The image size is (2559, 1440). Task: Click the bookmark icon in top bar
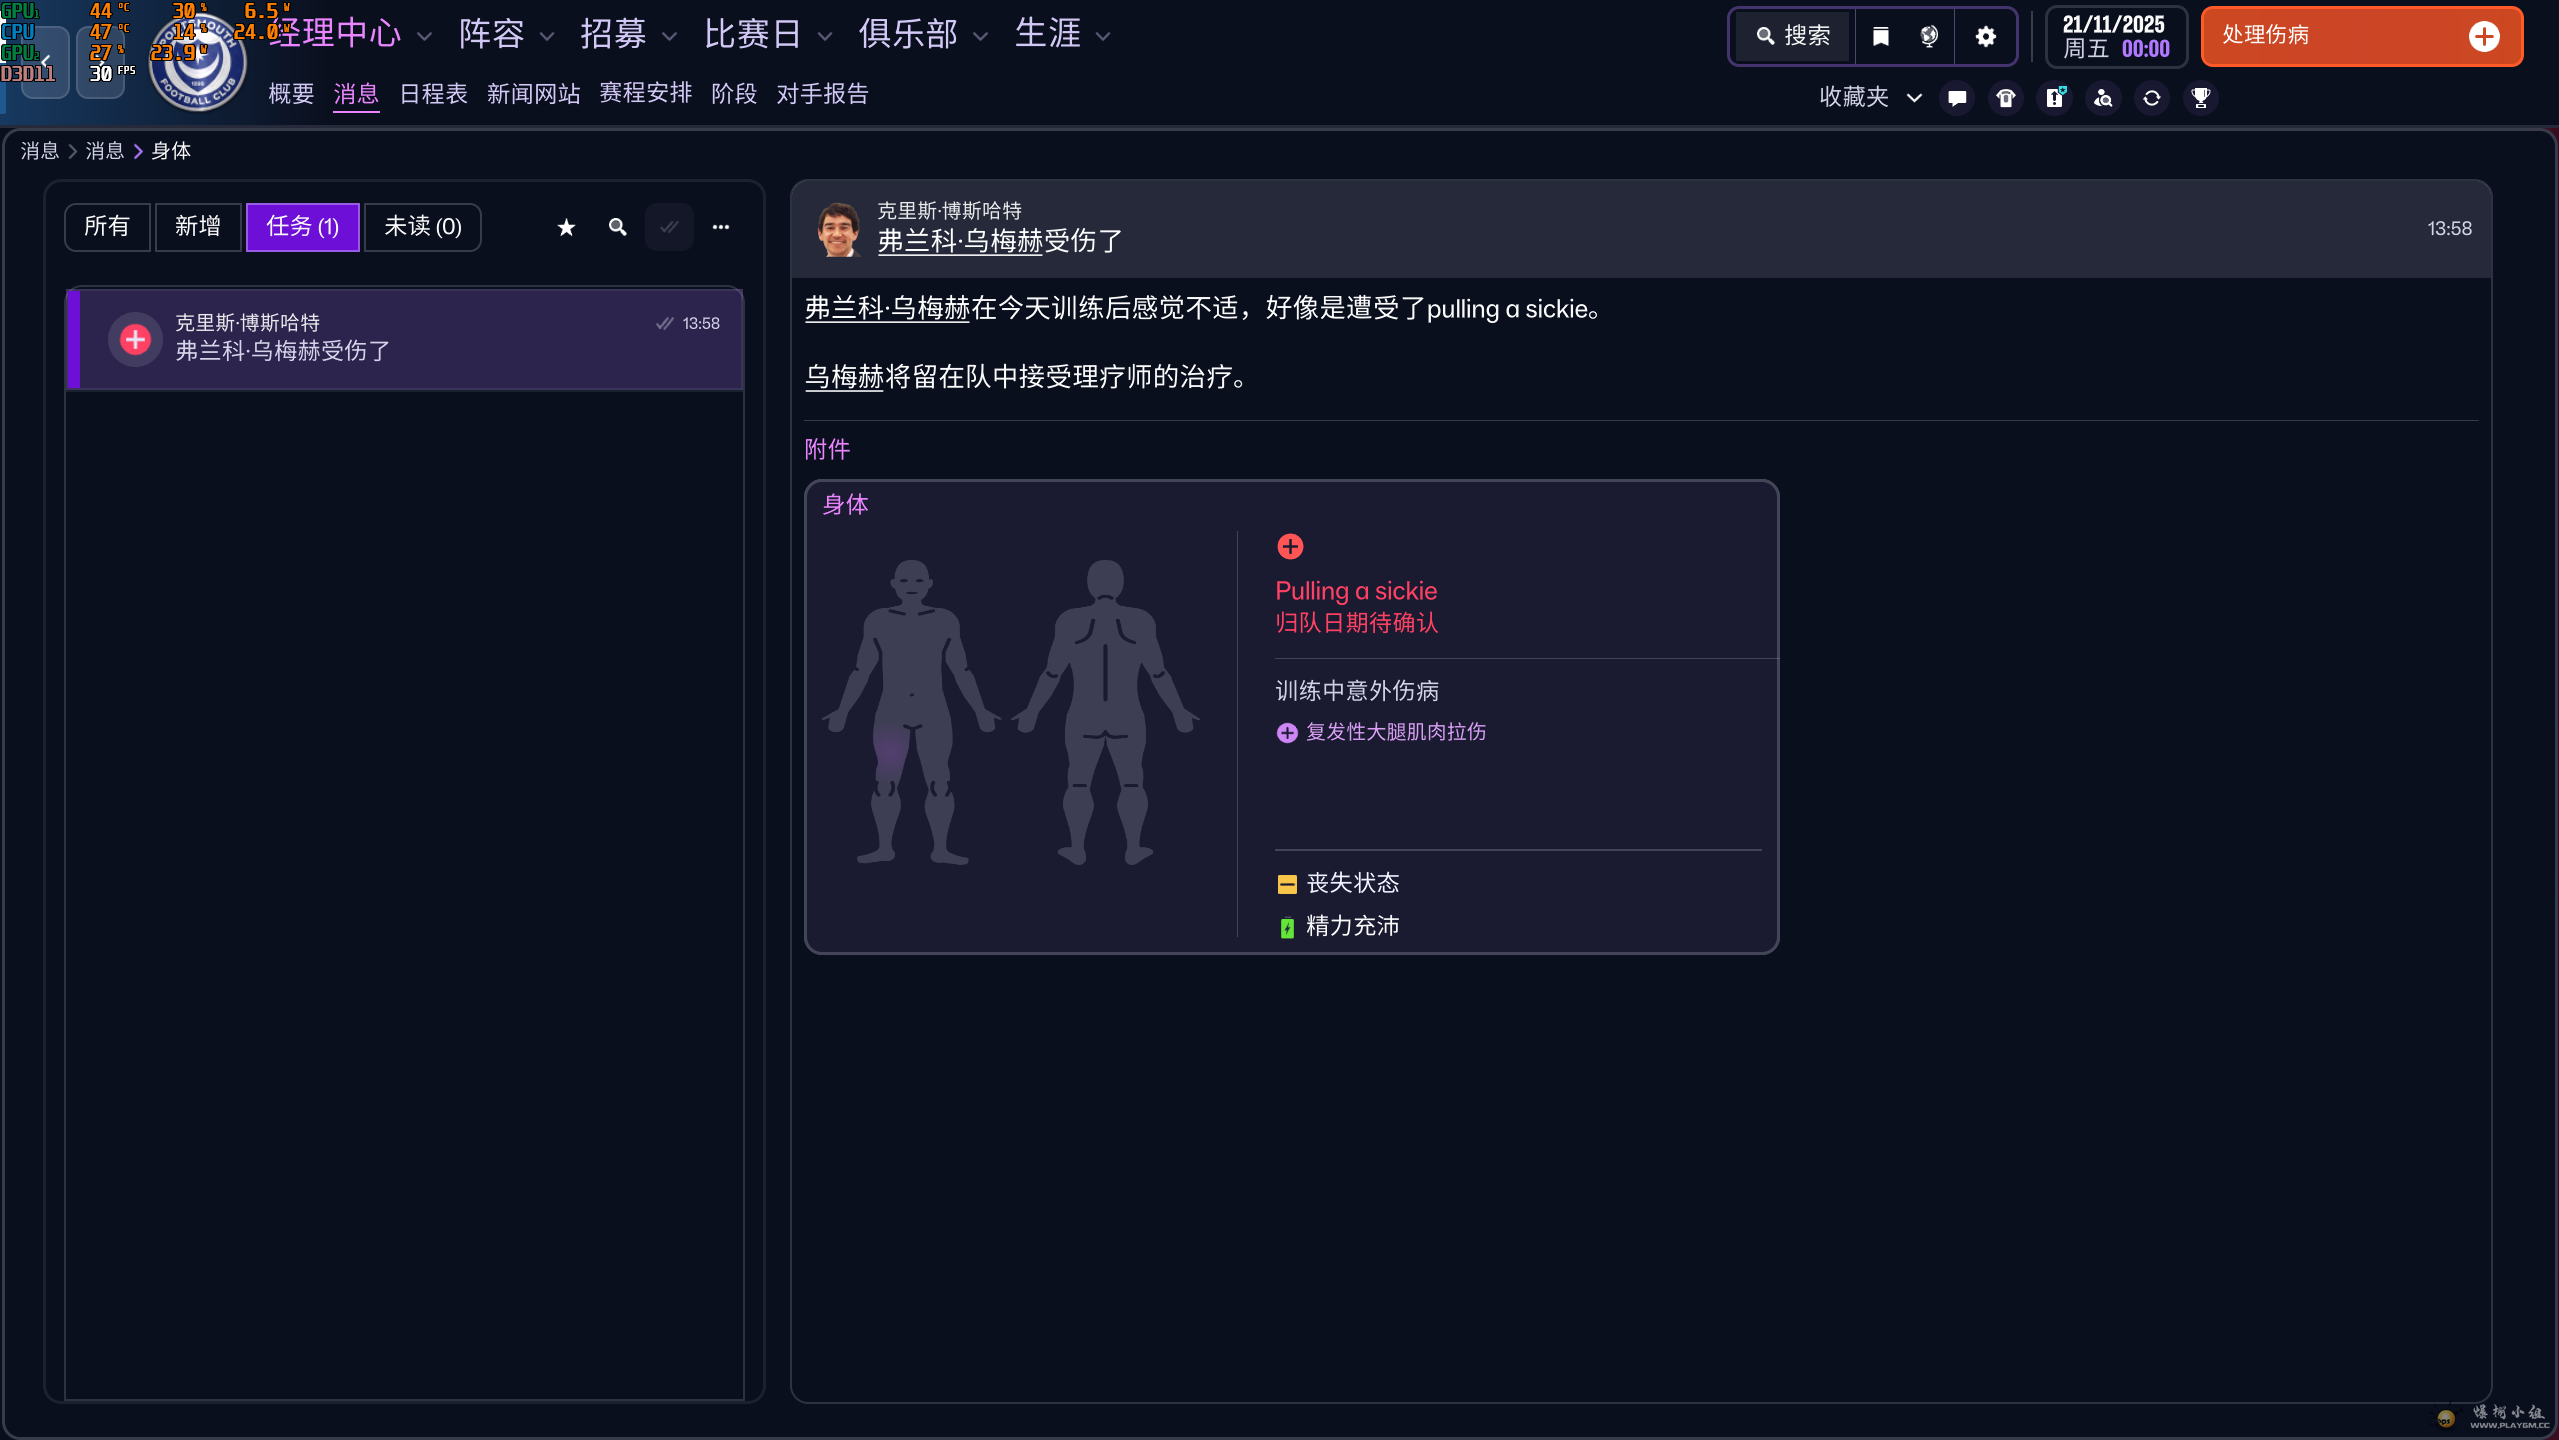point(1880,36)
